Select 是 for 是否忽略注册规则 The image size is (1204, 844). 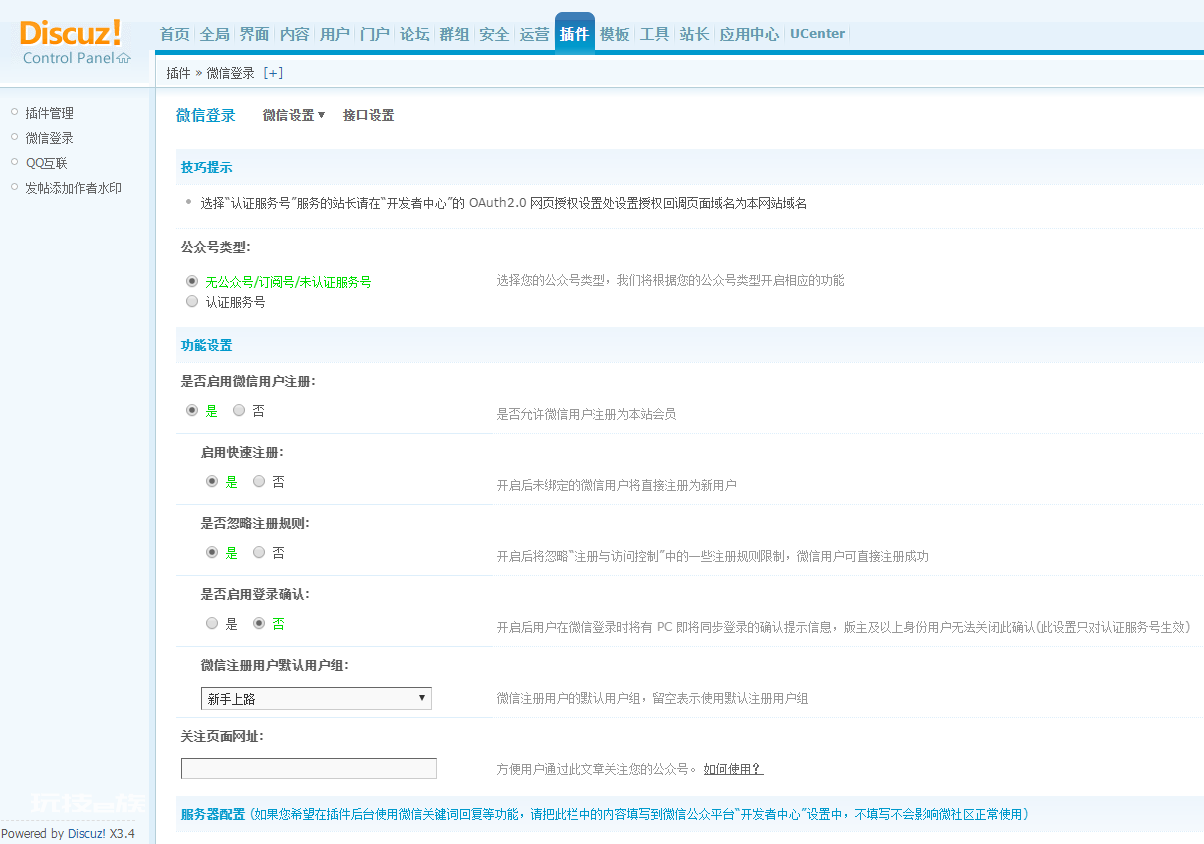[x=212, y=552]
